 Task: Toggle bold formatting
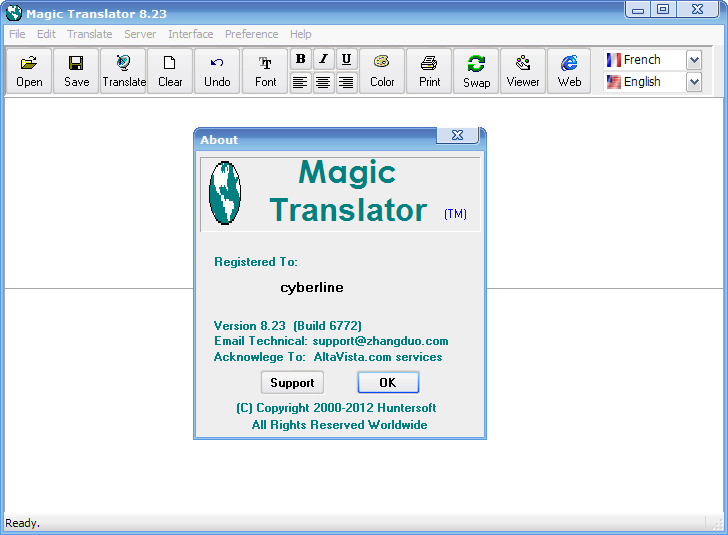pos(300,59)
